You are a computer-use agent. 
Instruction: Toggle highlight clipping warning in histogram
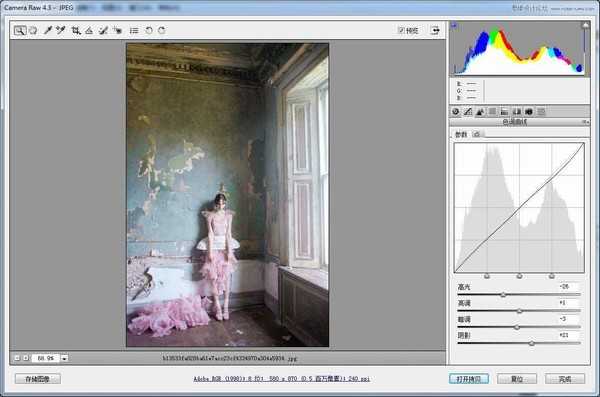[585, 26]
